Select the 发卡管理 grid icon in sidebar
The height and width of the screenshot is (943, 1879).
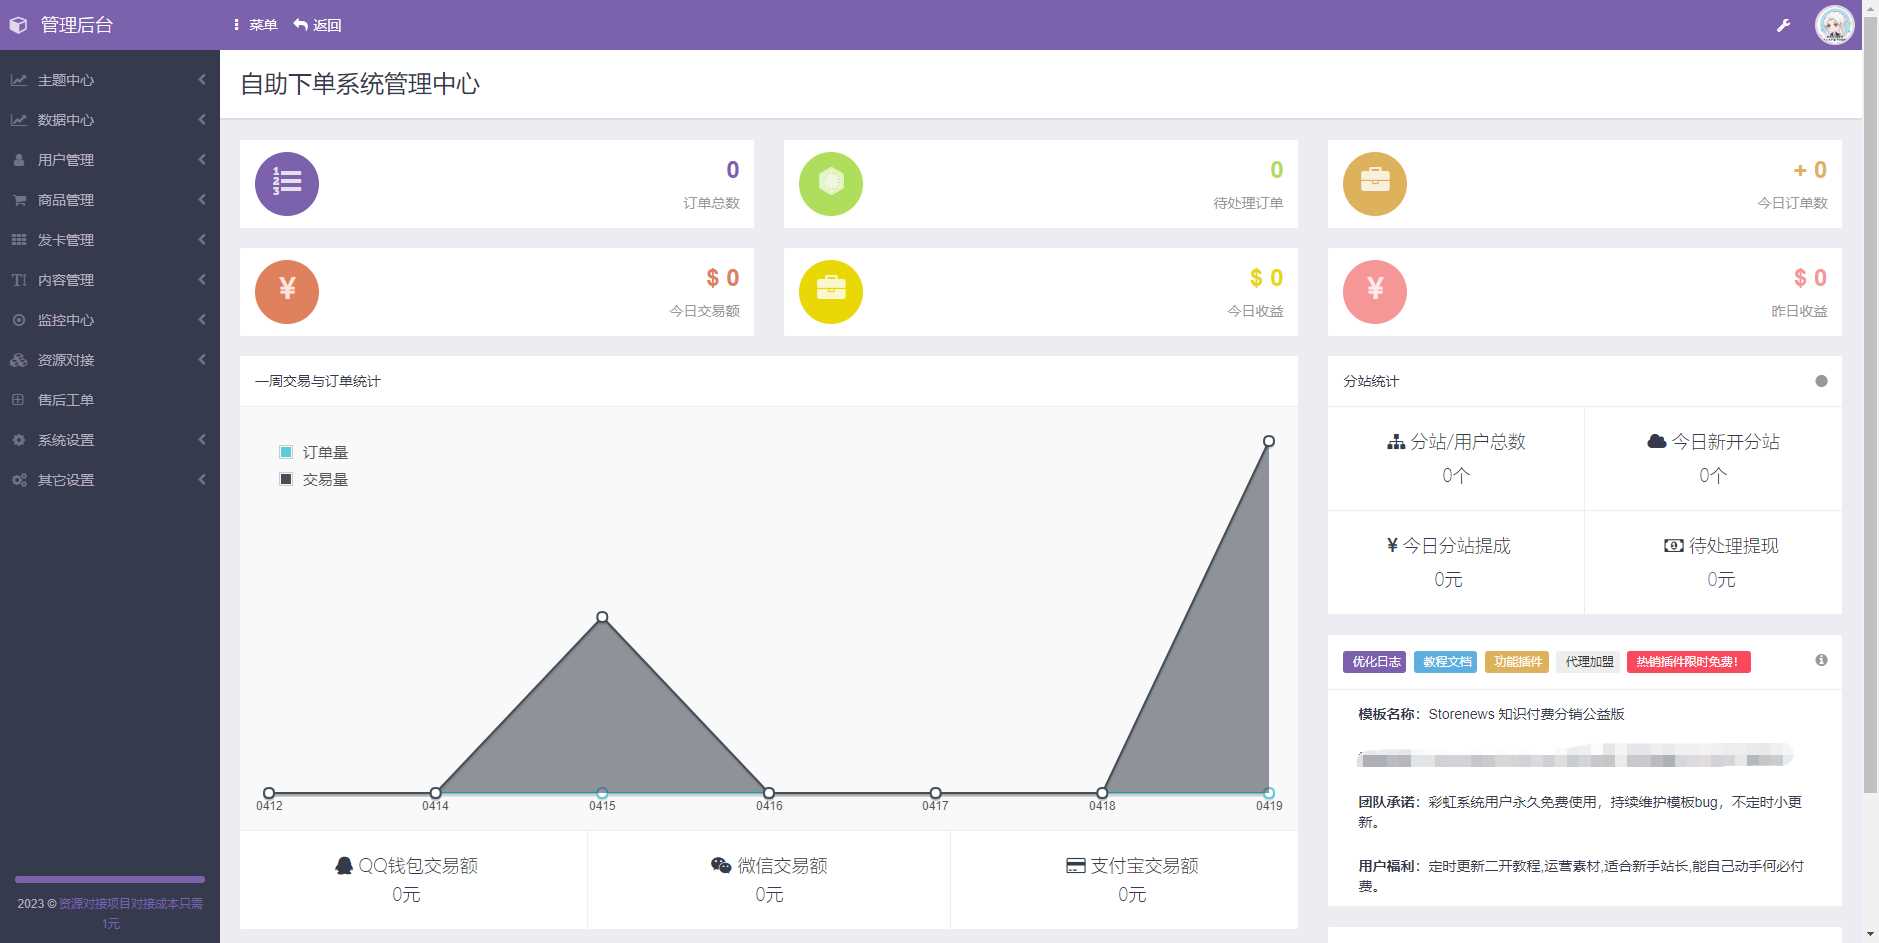tap(20, 239)
